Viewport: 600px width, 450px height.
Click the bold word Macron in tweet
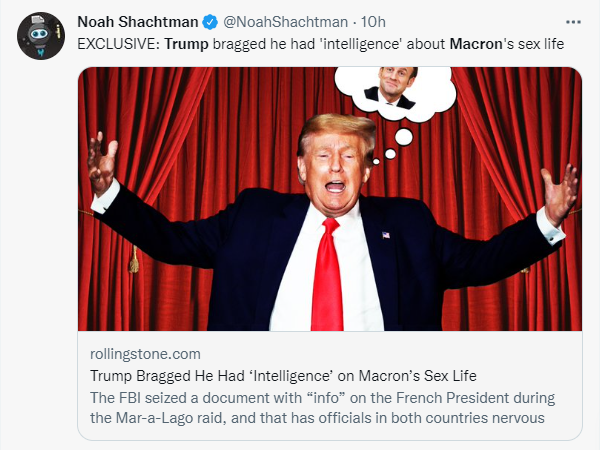(477, 45)
